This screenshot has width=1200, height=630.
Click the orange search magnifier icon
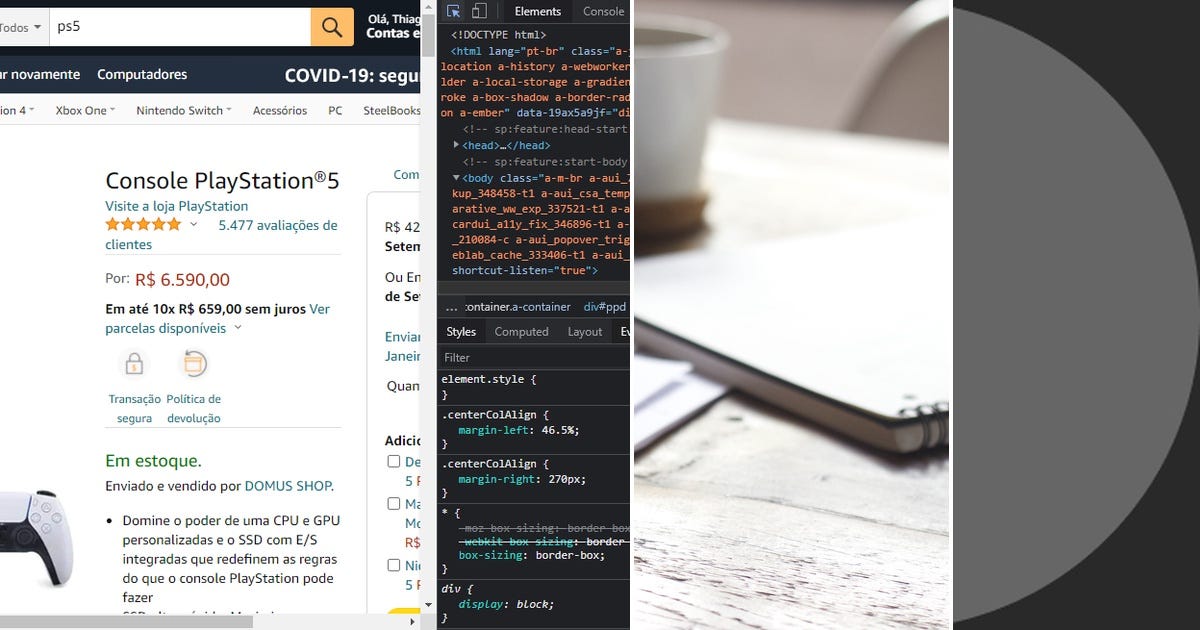tap(332, 27)
